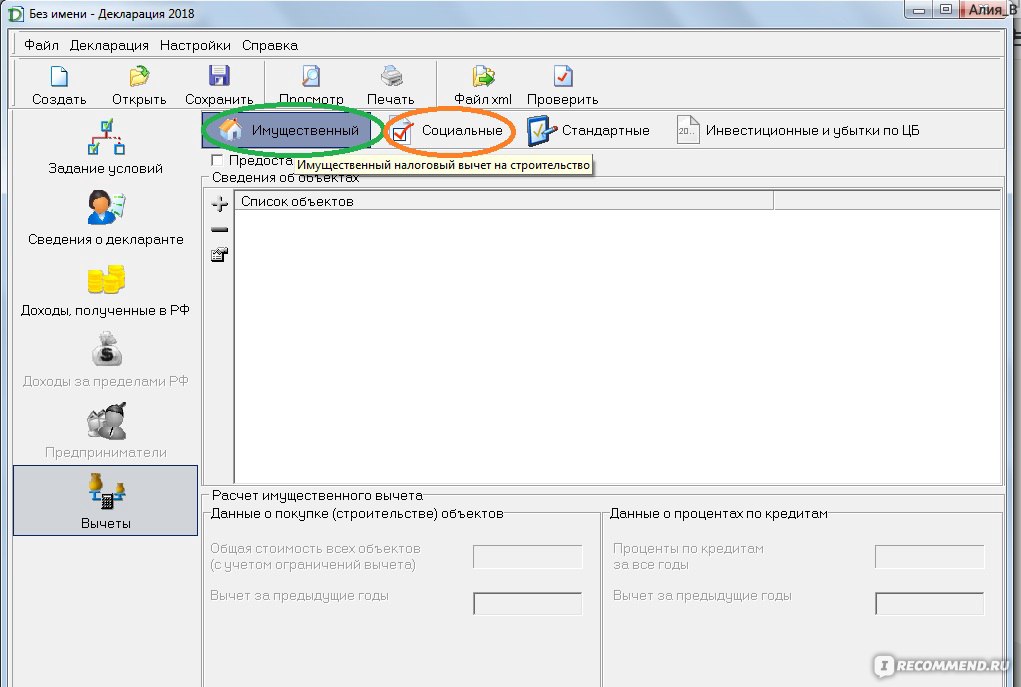The width and height of the screenshot is (1021, 687).
Task: Edit object with the properties icon
Action: click(219, 255)
